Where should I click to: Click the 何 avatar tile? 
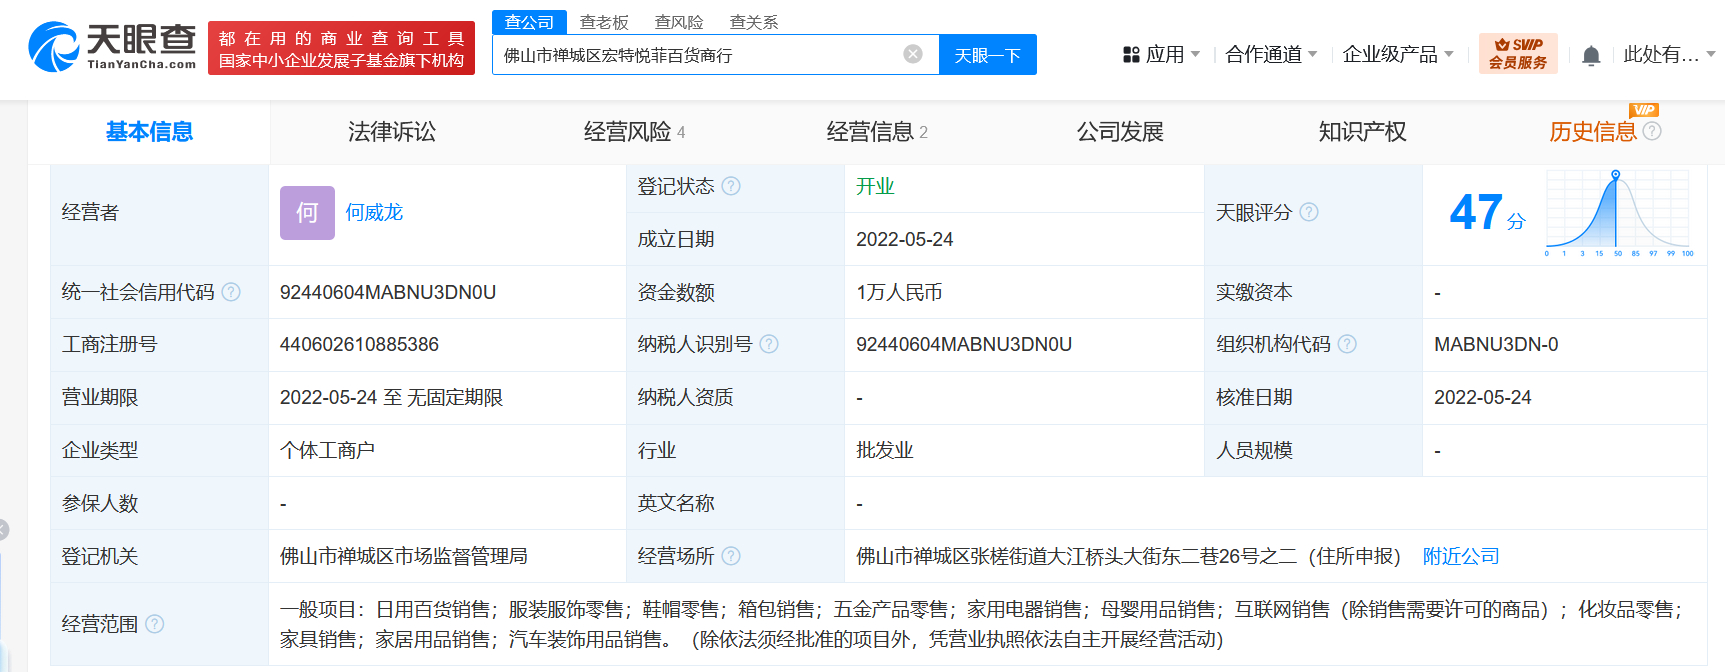(307, 212)
